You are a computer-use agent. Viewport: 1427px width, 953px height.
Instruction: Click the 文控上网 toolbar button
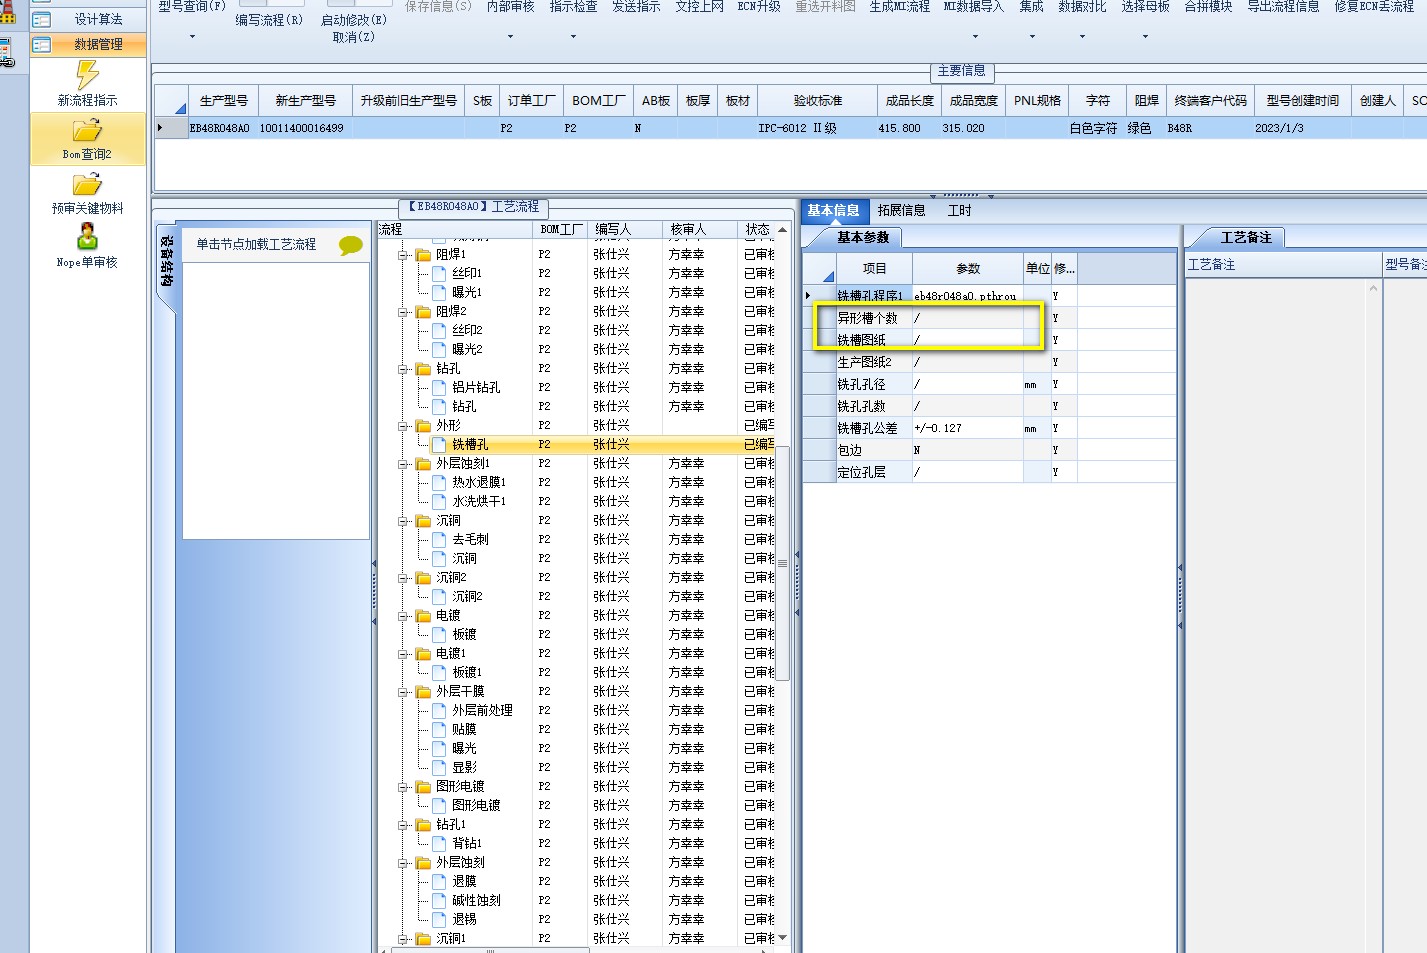pyautogui.click(x=699, y=7)
